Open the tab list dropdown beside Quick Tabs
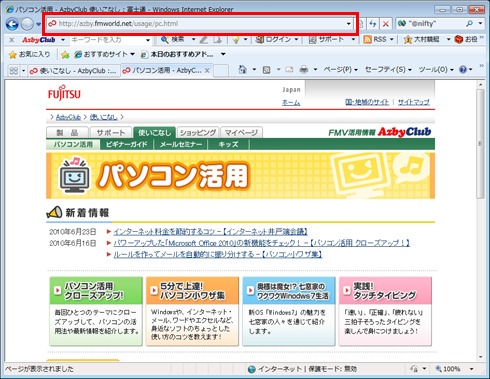490x379 pixels. (x=23, y=71)
